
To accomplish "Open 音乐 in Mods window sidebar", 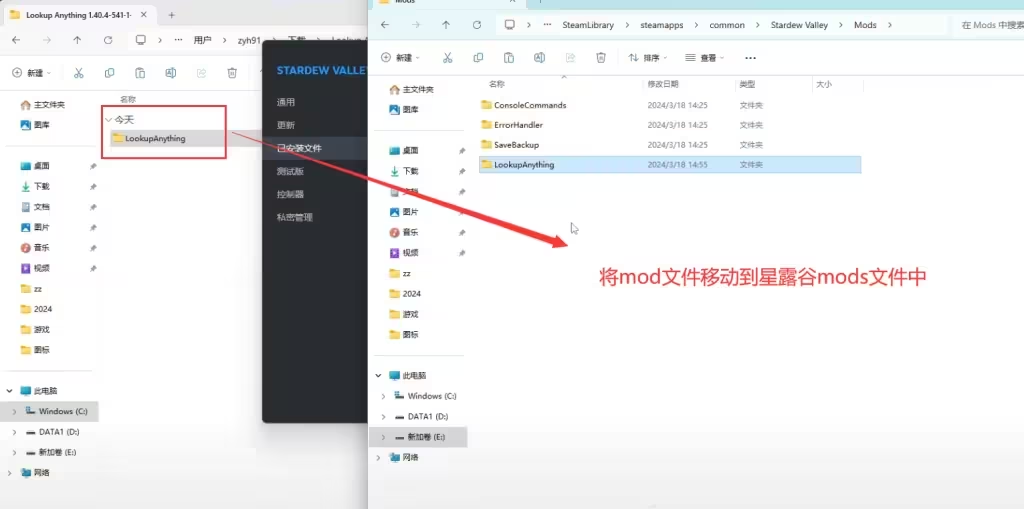I will point(404,232).
